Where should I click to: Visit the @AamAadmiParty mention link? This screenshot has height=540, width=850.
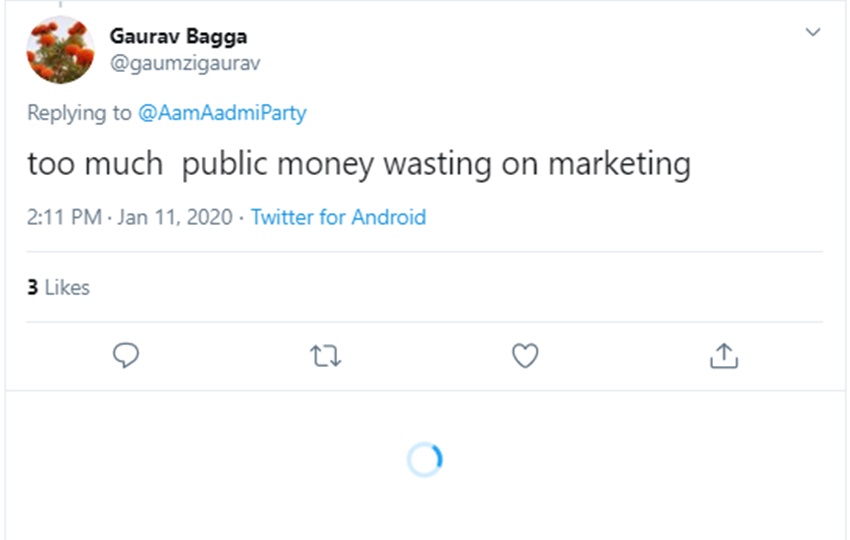coord(222,113)
